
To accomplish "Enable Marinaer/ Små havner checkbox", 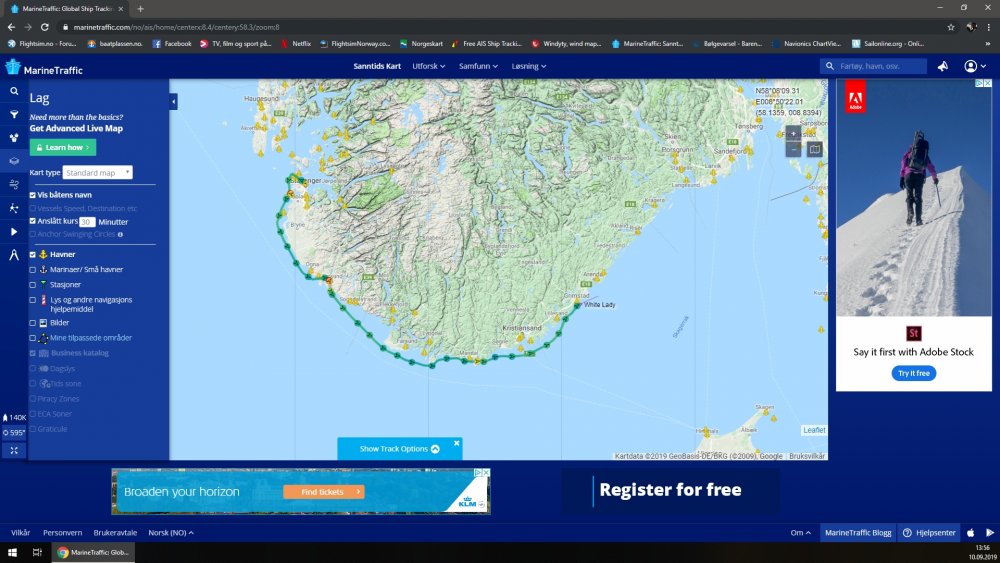I will pos(33,270).
